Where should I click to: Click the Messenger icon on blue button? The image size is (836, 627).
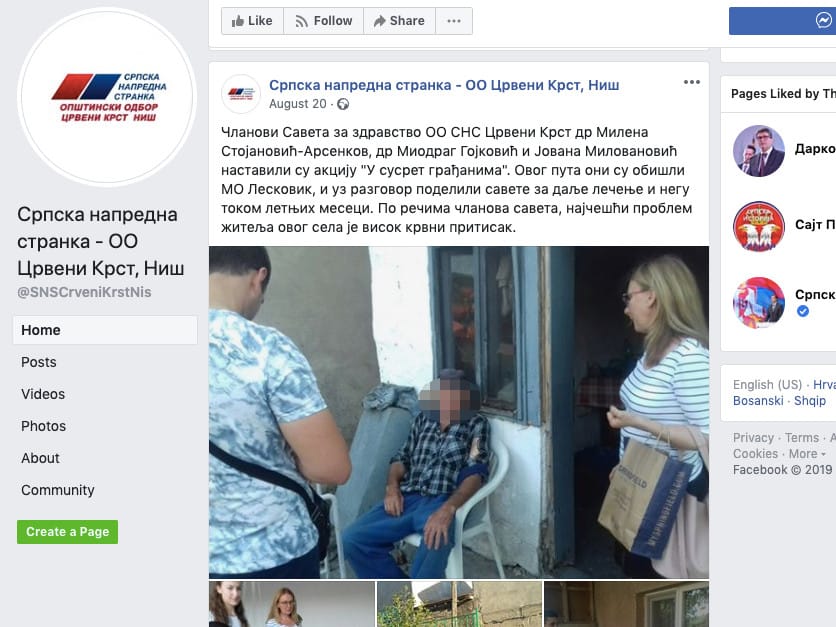823,20
